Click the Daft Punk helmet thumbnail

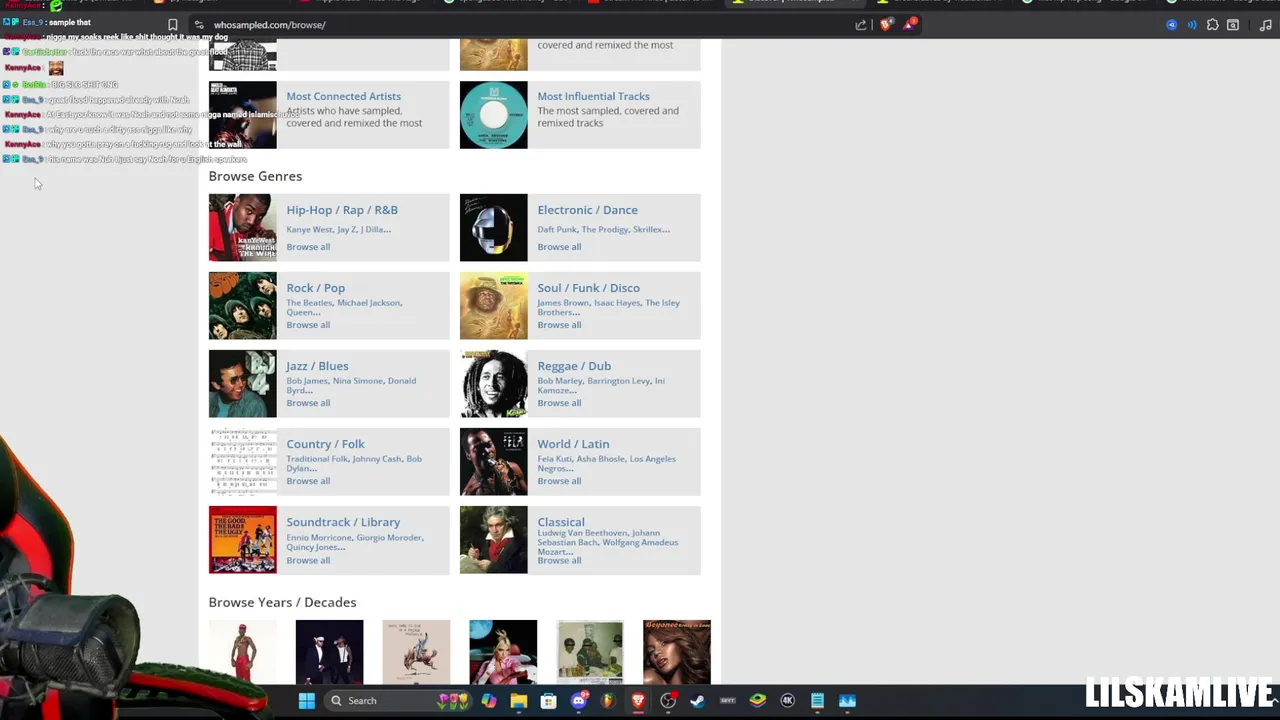[493, 227]
